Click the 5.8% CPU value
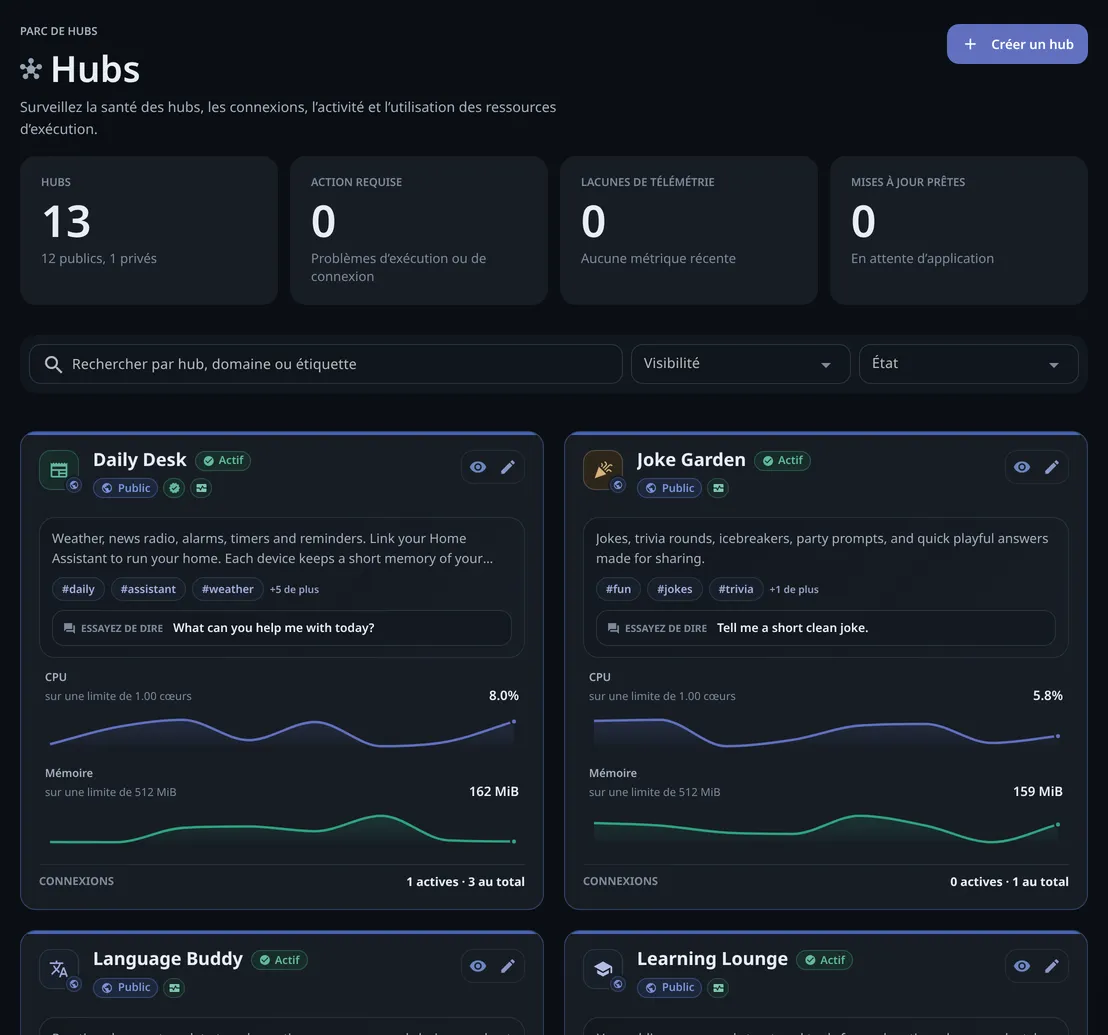Image resolution: width=1108 pixels, height=1035 pixels. (x=1048, y=696)
